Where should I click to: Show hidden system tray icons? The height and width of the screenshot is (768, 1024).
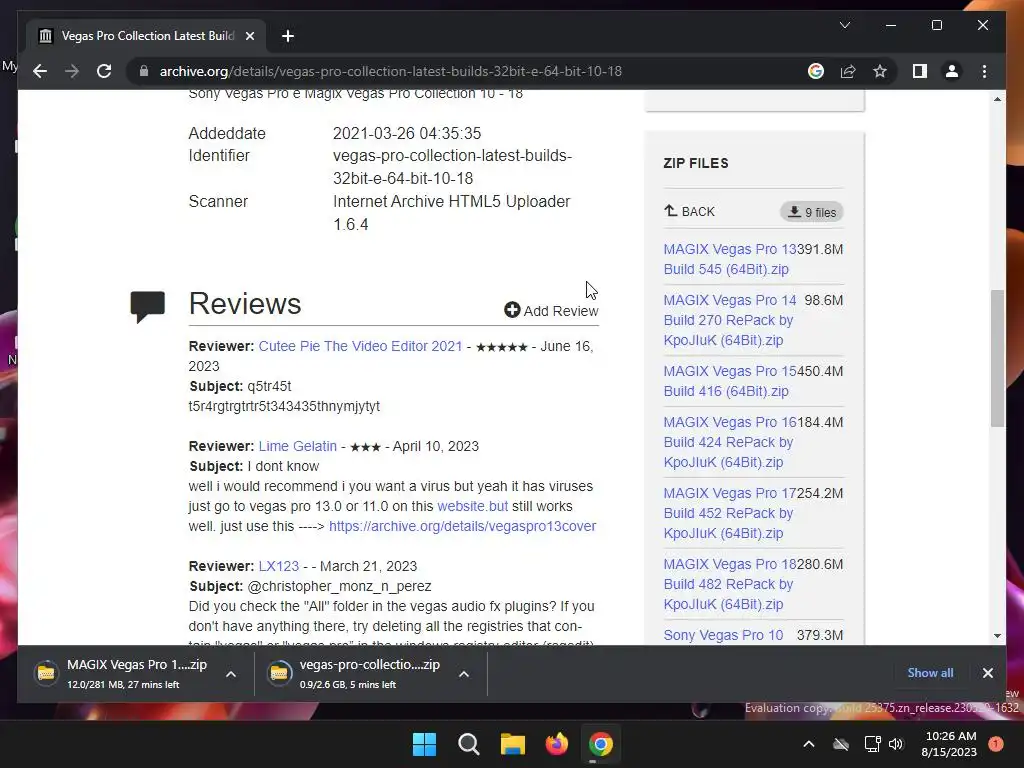808,744
